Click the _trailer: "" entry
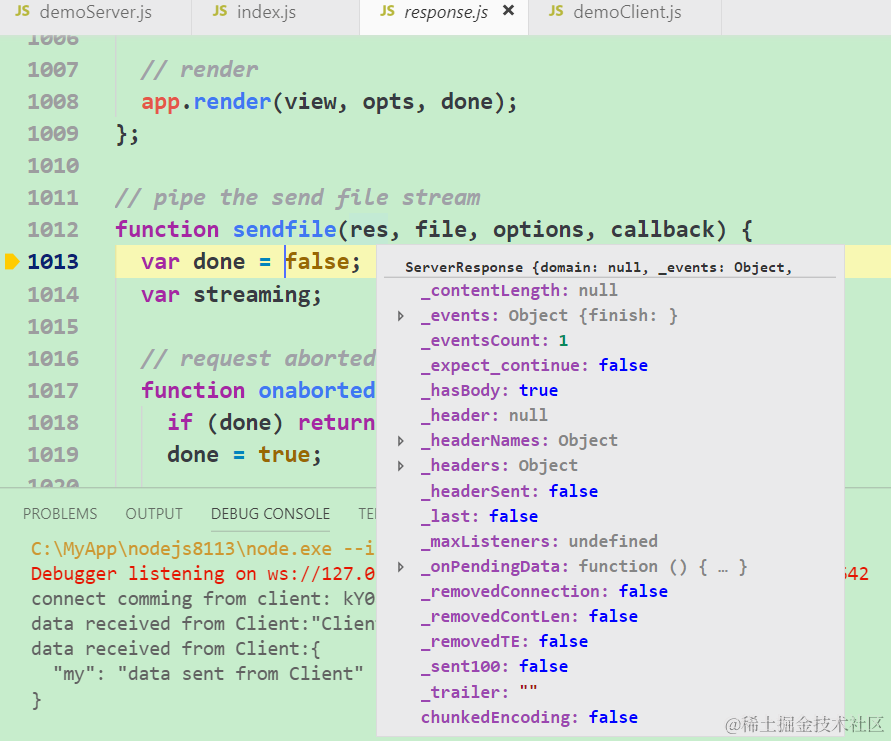 point(479,692)
